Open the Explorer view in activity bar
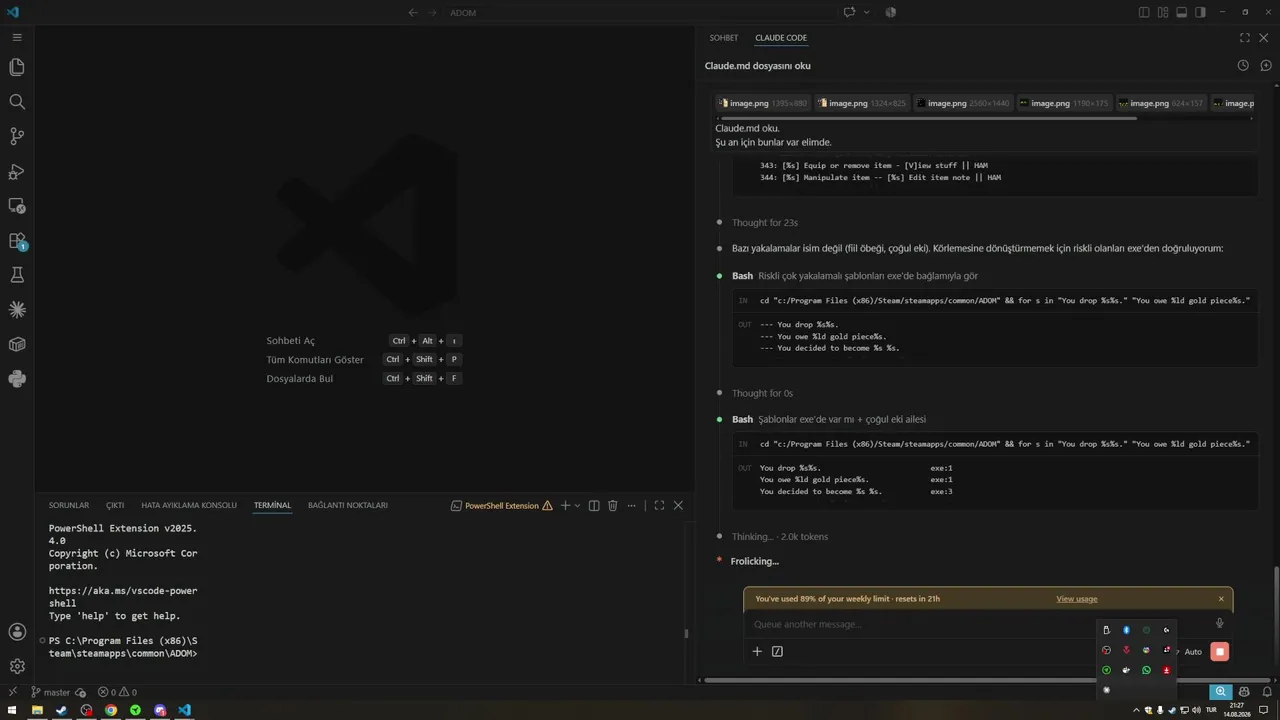This screenshot has height=720, width=1280. pyautogui.click(x=17, y=67)
